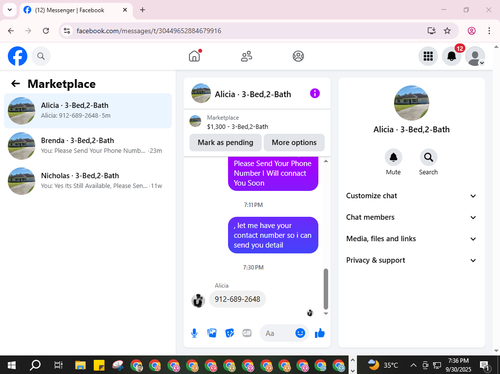
Task: Click the chat scroll up arrow
Action: click(x=326, y=161)
